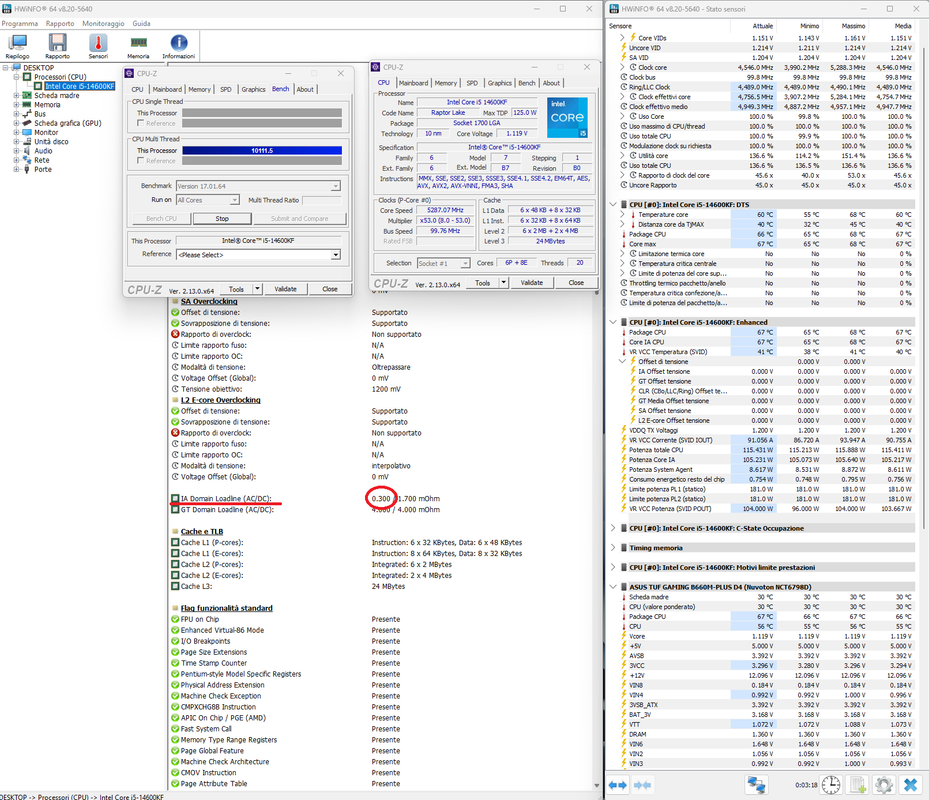This screenshot has width=929, height=800.
Task: Toggle Reference checkbox under CPU Single Thread
Action: coord(140,123)
